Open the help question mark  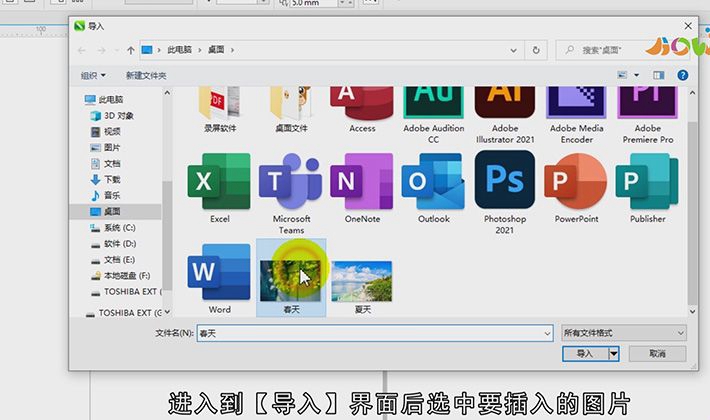coord(682,75)
